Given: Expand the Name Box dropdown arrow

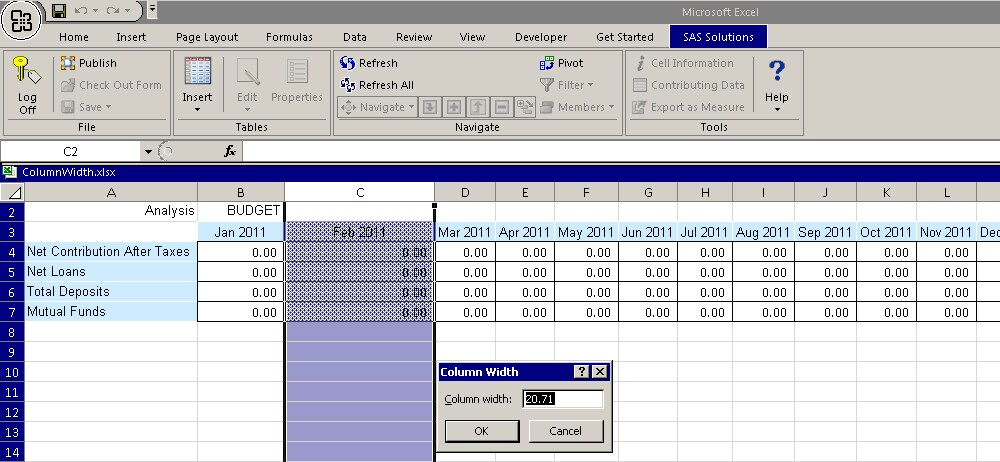Looking at the screenshot, I should tap(149, 152).
